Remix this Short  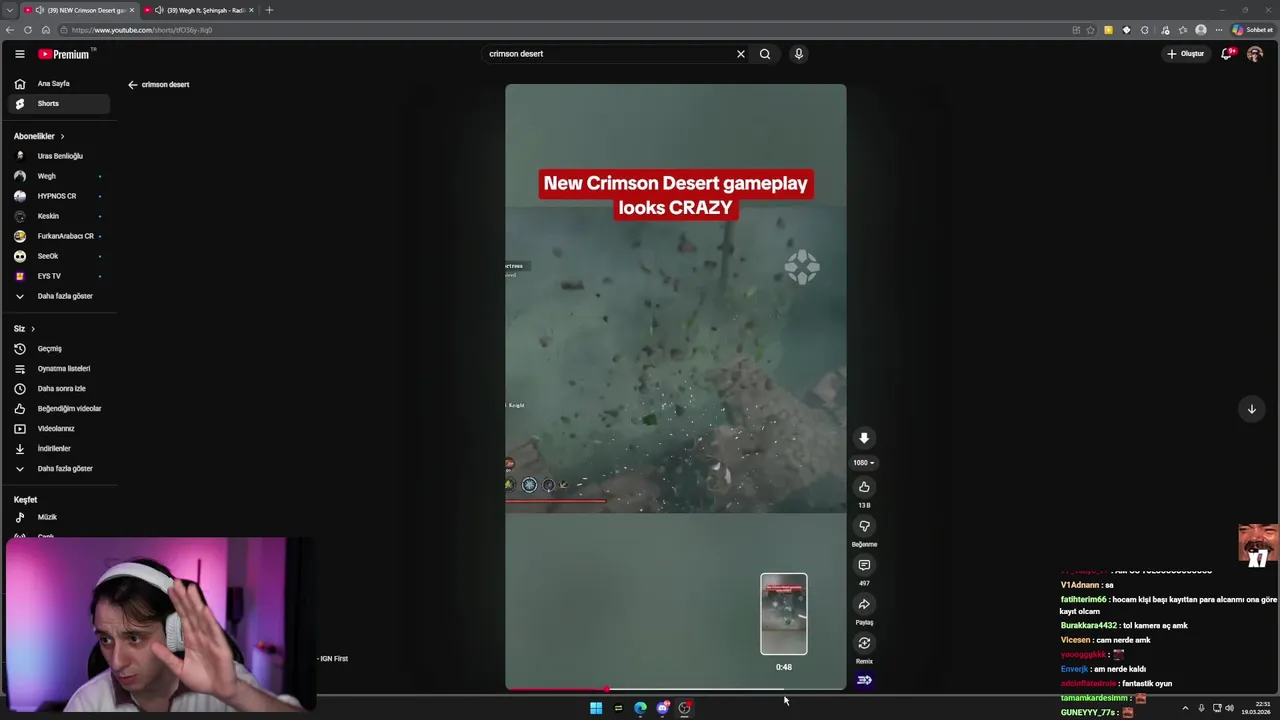coord(864,643)
